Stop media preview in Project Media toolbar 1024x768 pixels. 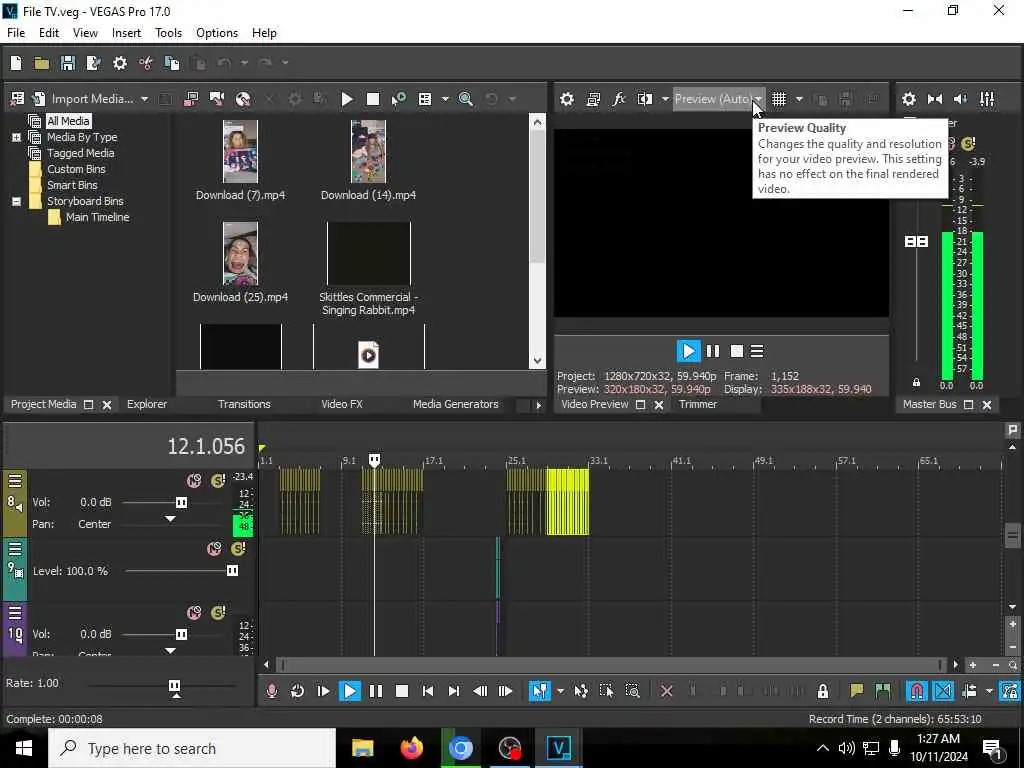(373, 99)
